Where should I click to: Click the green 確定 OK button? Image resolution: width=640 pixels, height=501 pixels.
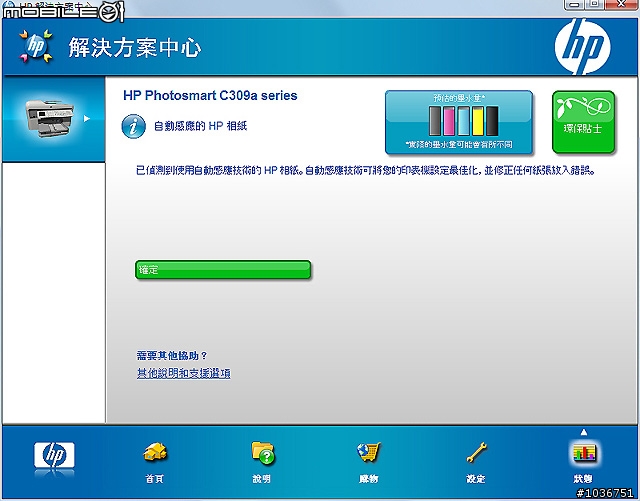coord(223,270)
